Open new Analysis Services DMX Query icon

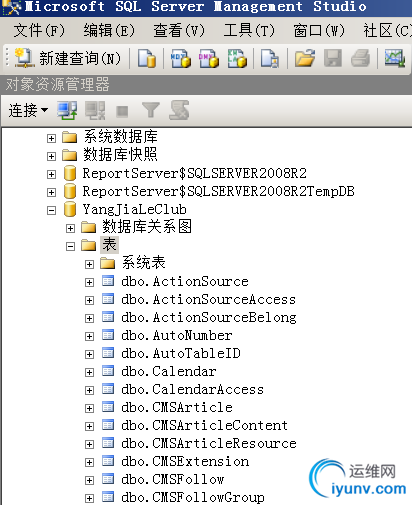coord(209,59)
